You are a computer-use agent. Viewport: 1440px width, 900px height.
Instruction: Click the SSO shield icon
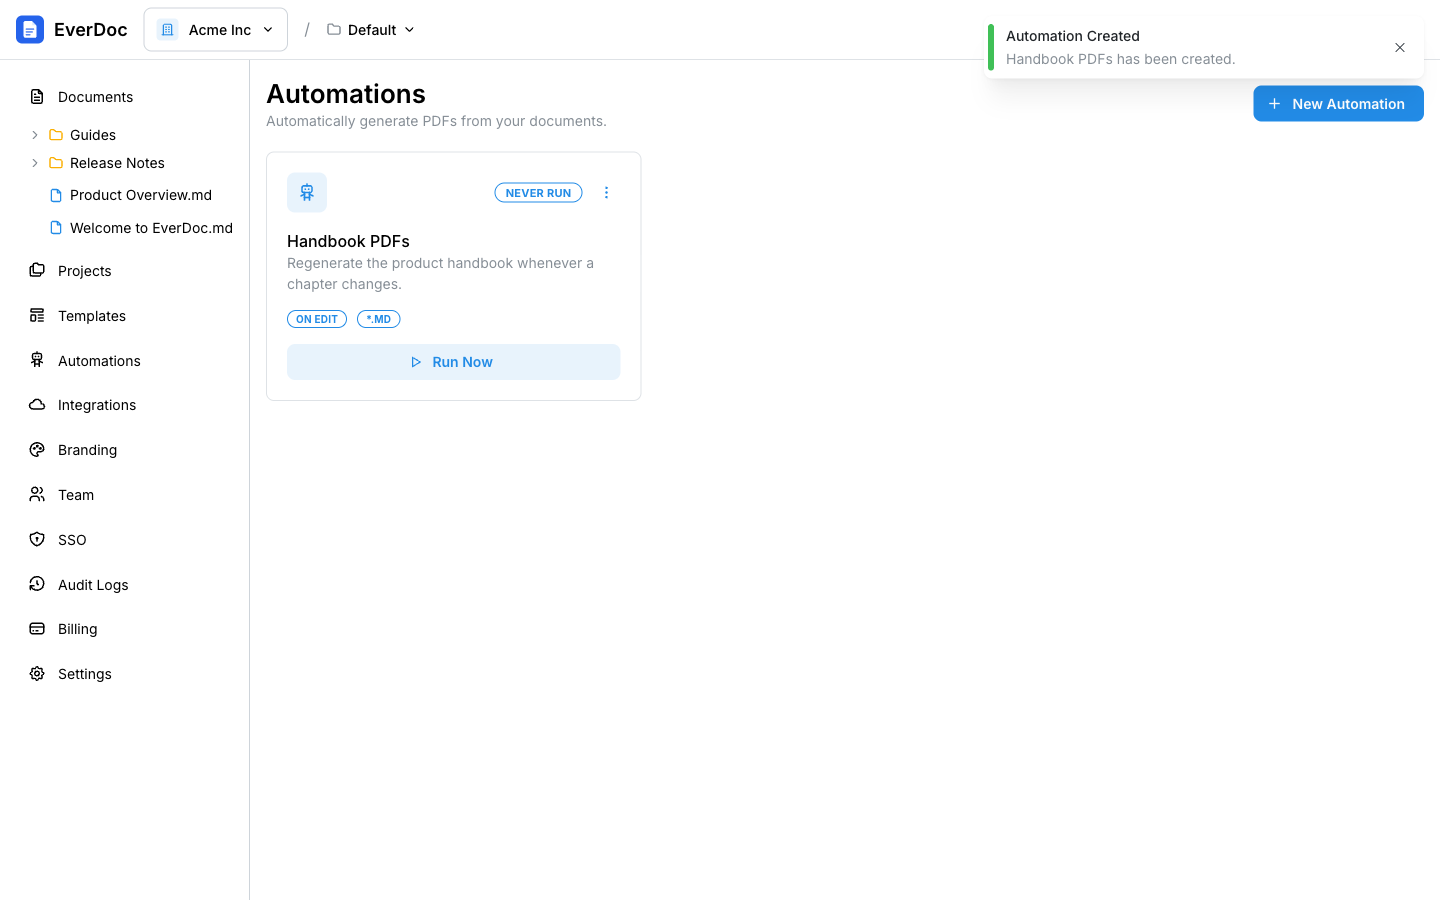37,539
